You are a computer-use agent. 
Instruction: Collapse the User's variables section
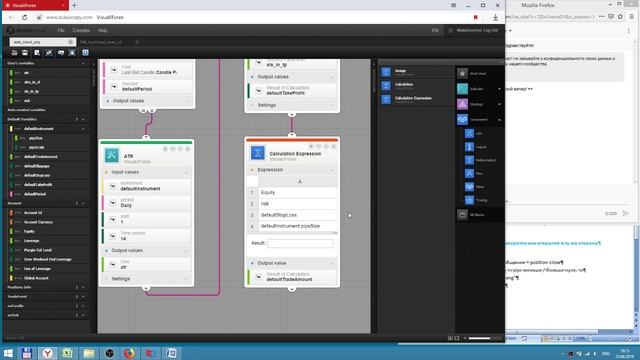[83, 63]
